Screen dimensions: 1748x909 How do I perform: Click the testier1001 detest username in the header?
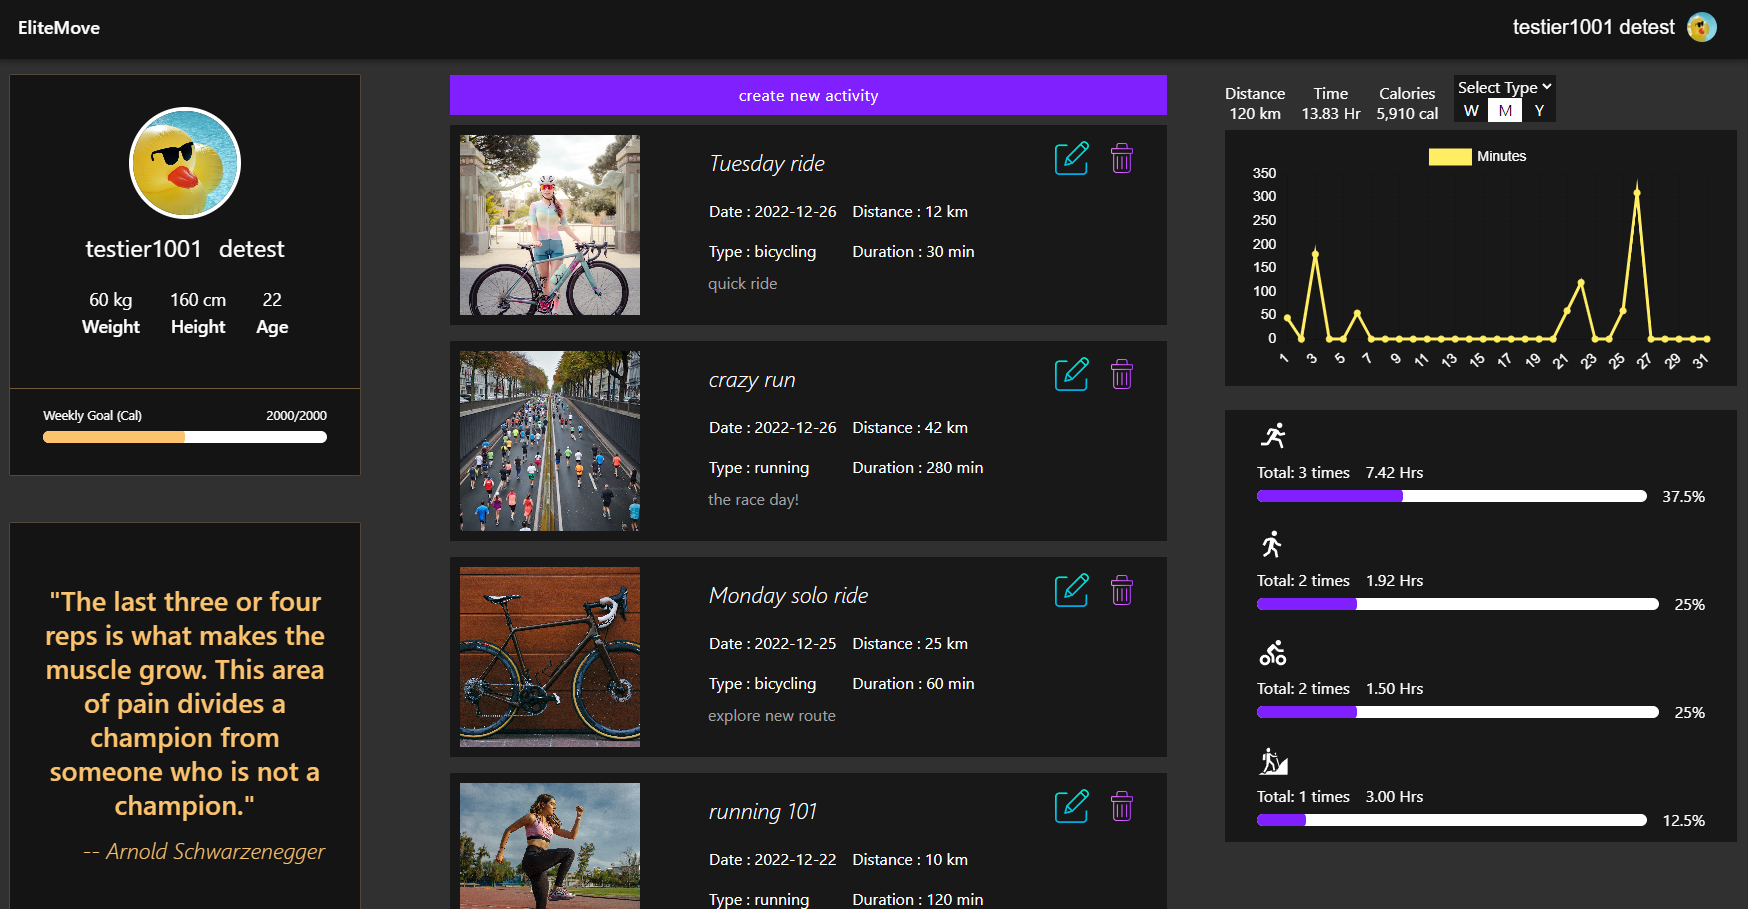pos(1592,27)
